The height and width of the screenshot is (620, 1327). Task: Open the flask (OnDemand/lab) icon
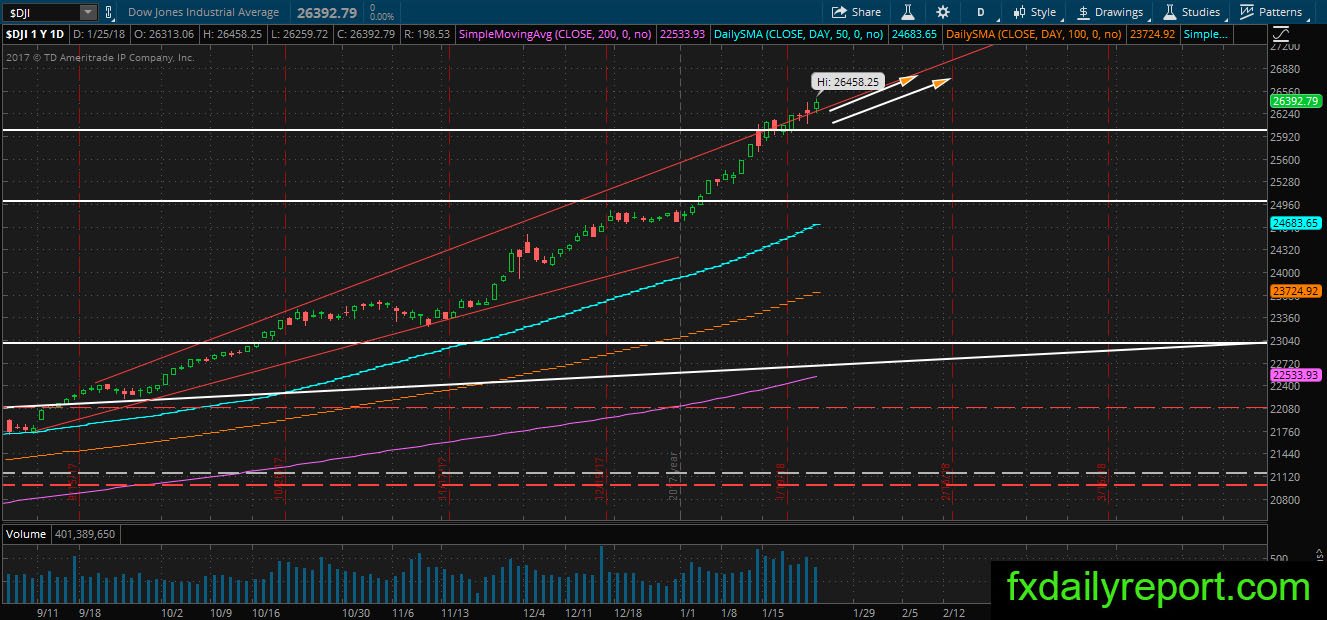coord(908,12)
